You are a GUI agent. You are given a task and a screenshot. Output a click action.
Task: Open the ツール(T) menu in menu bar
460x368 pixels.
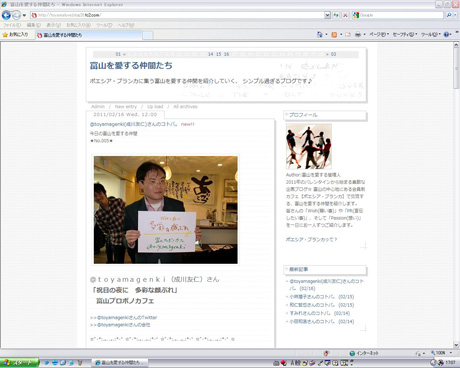pyautogui.click(x=104, y=25)
